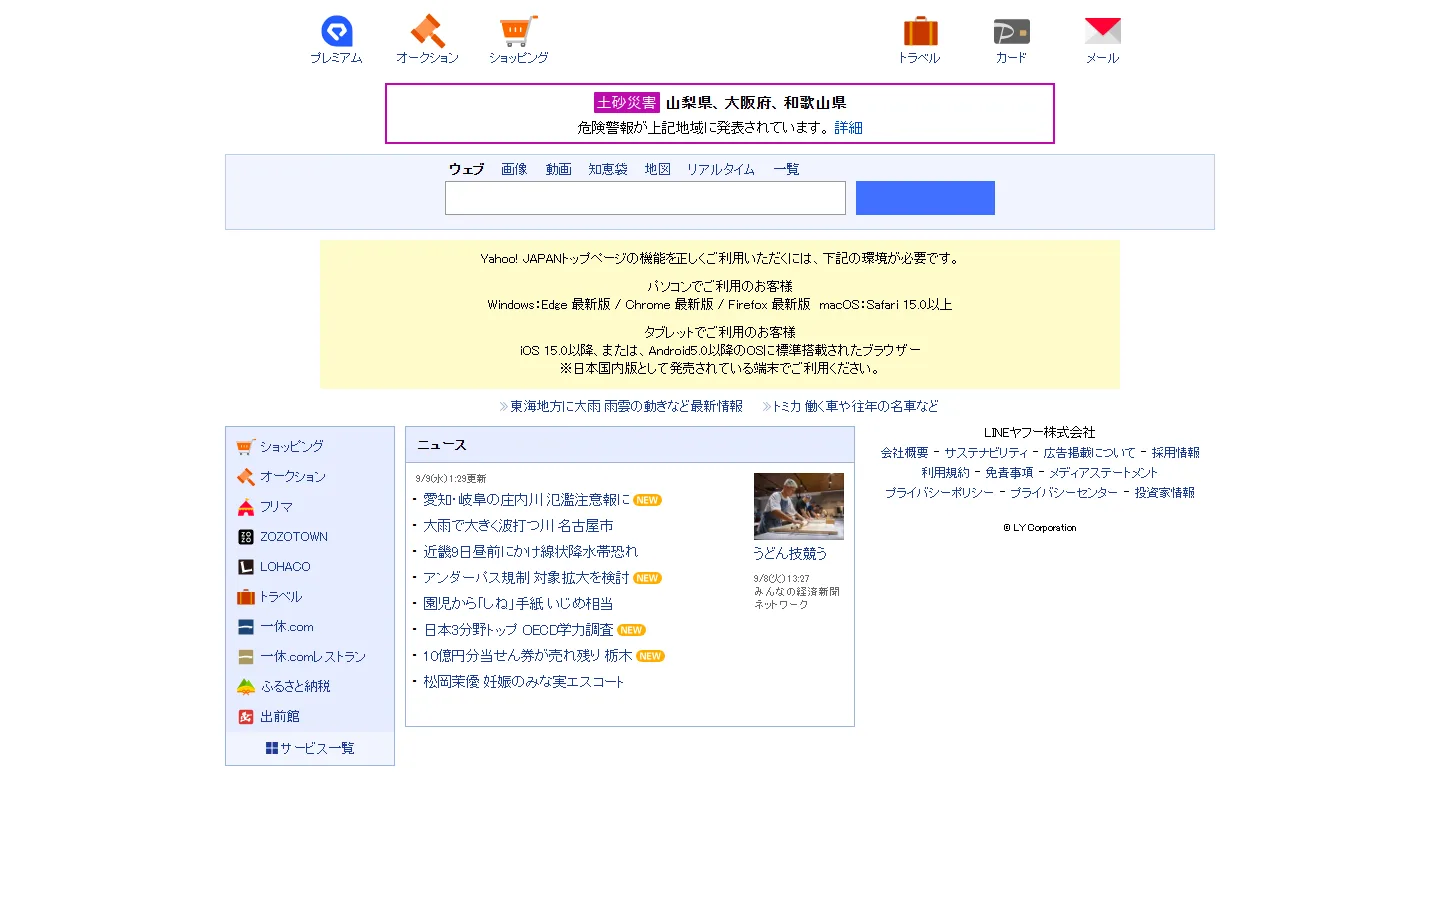The image size is (1440, 900).
Task: Click the 一休.com icon in sidebar
Action: pos(245,627)
